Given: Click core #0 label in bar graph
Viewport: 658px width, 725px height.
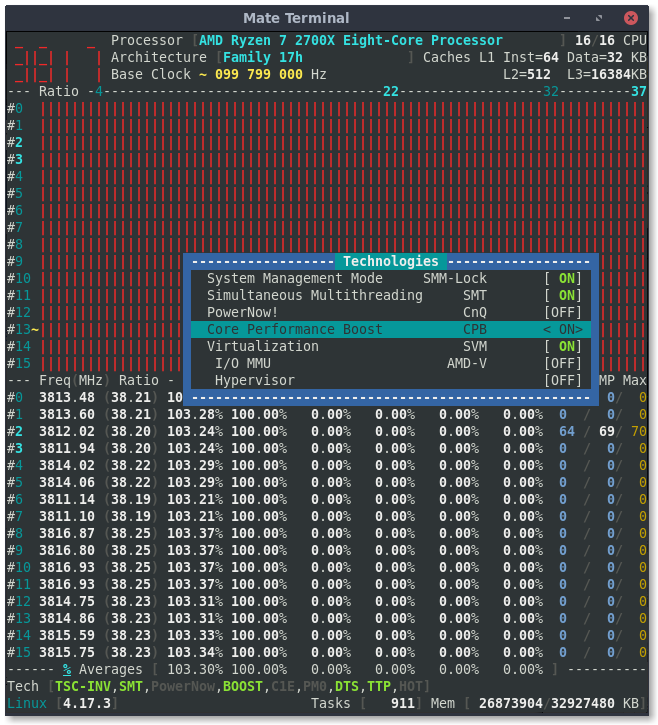Looking at the screenshot, I should [x=15, y=108].
